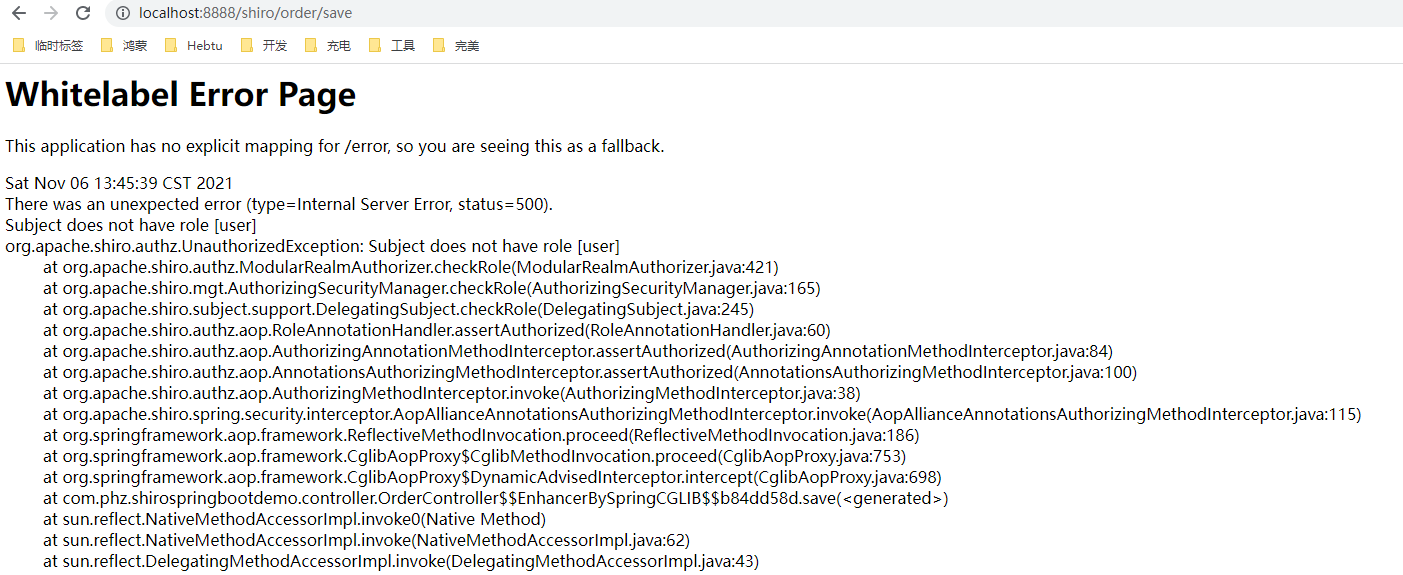Click the DelegatingMethodAccessorImpl.invoke trace line
This screenshot has height=575, width=1403.
[x=401, y=561]
